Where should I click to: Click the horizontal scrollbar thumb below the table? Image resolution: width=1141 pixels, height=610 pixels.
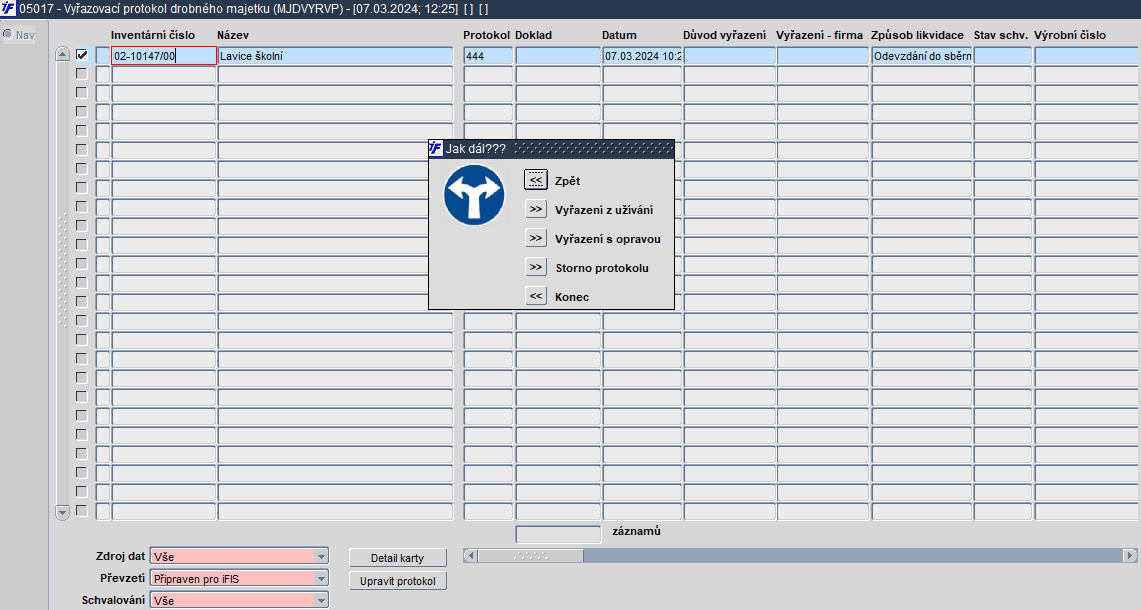[530, 555]
